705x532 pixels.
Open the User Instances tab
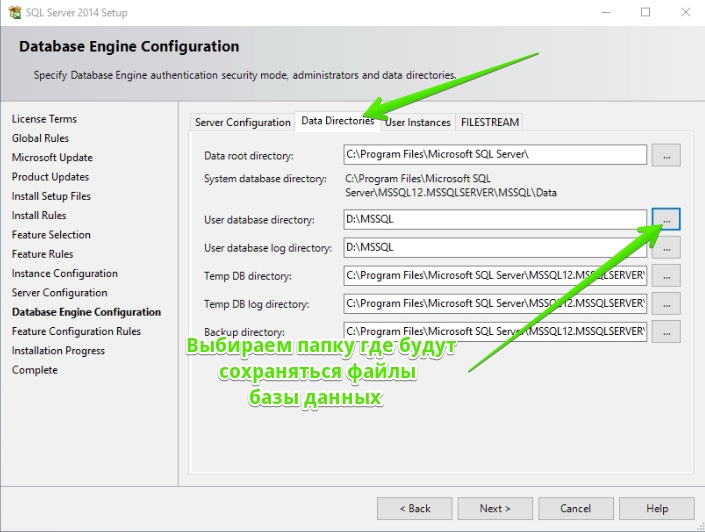(x=418, y=122)
